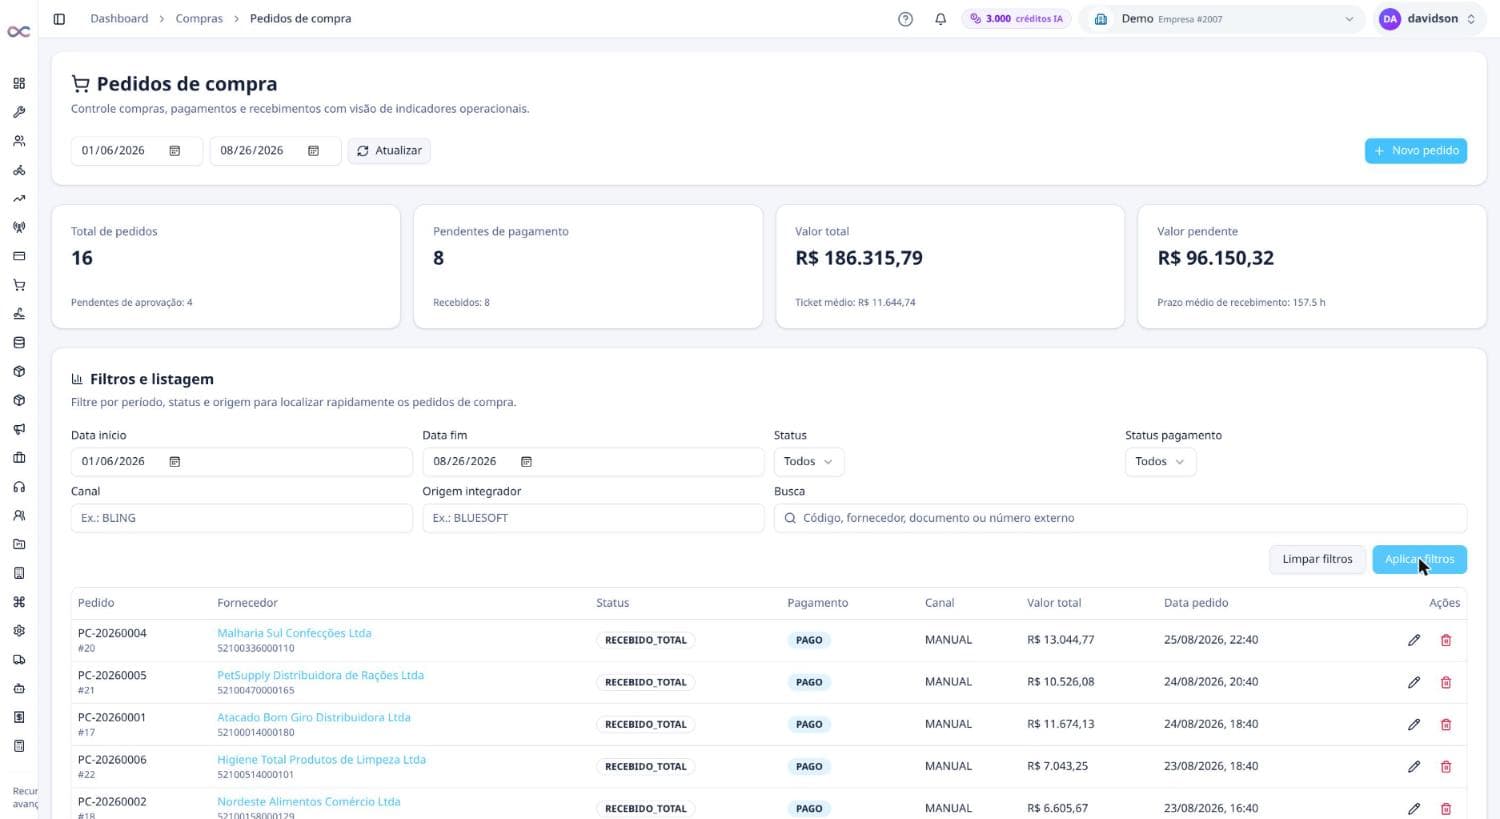Open the davidson user account menu

click(x=1428, y=19)
